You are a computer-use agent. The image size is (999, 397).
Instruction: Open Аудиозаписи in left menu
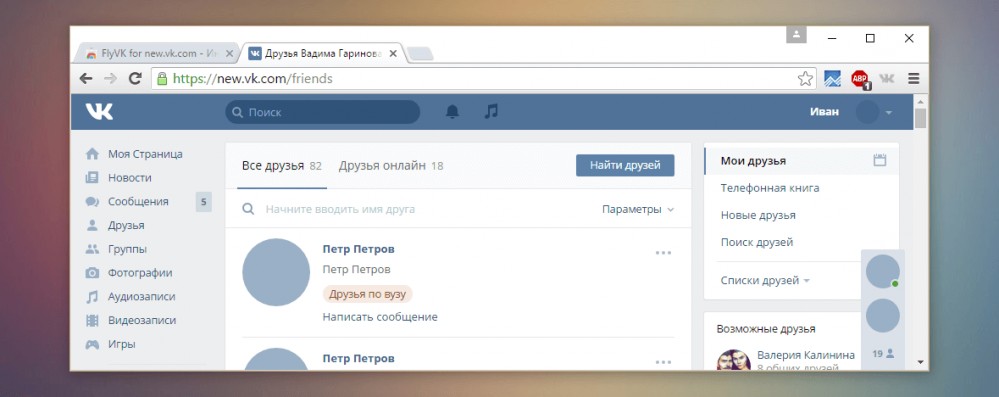tap(141, 297)
